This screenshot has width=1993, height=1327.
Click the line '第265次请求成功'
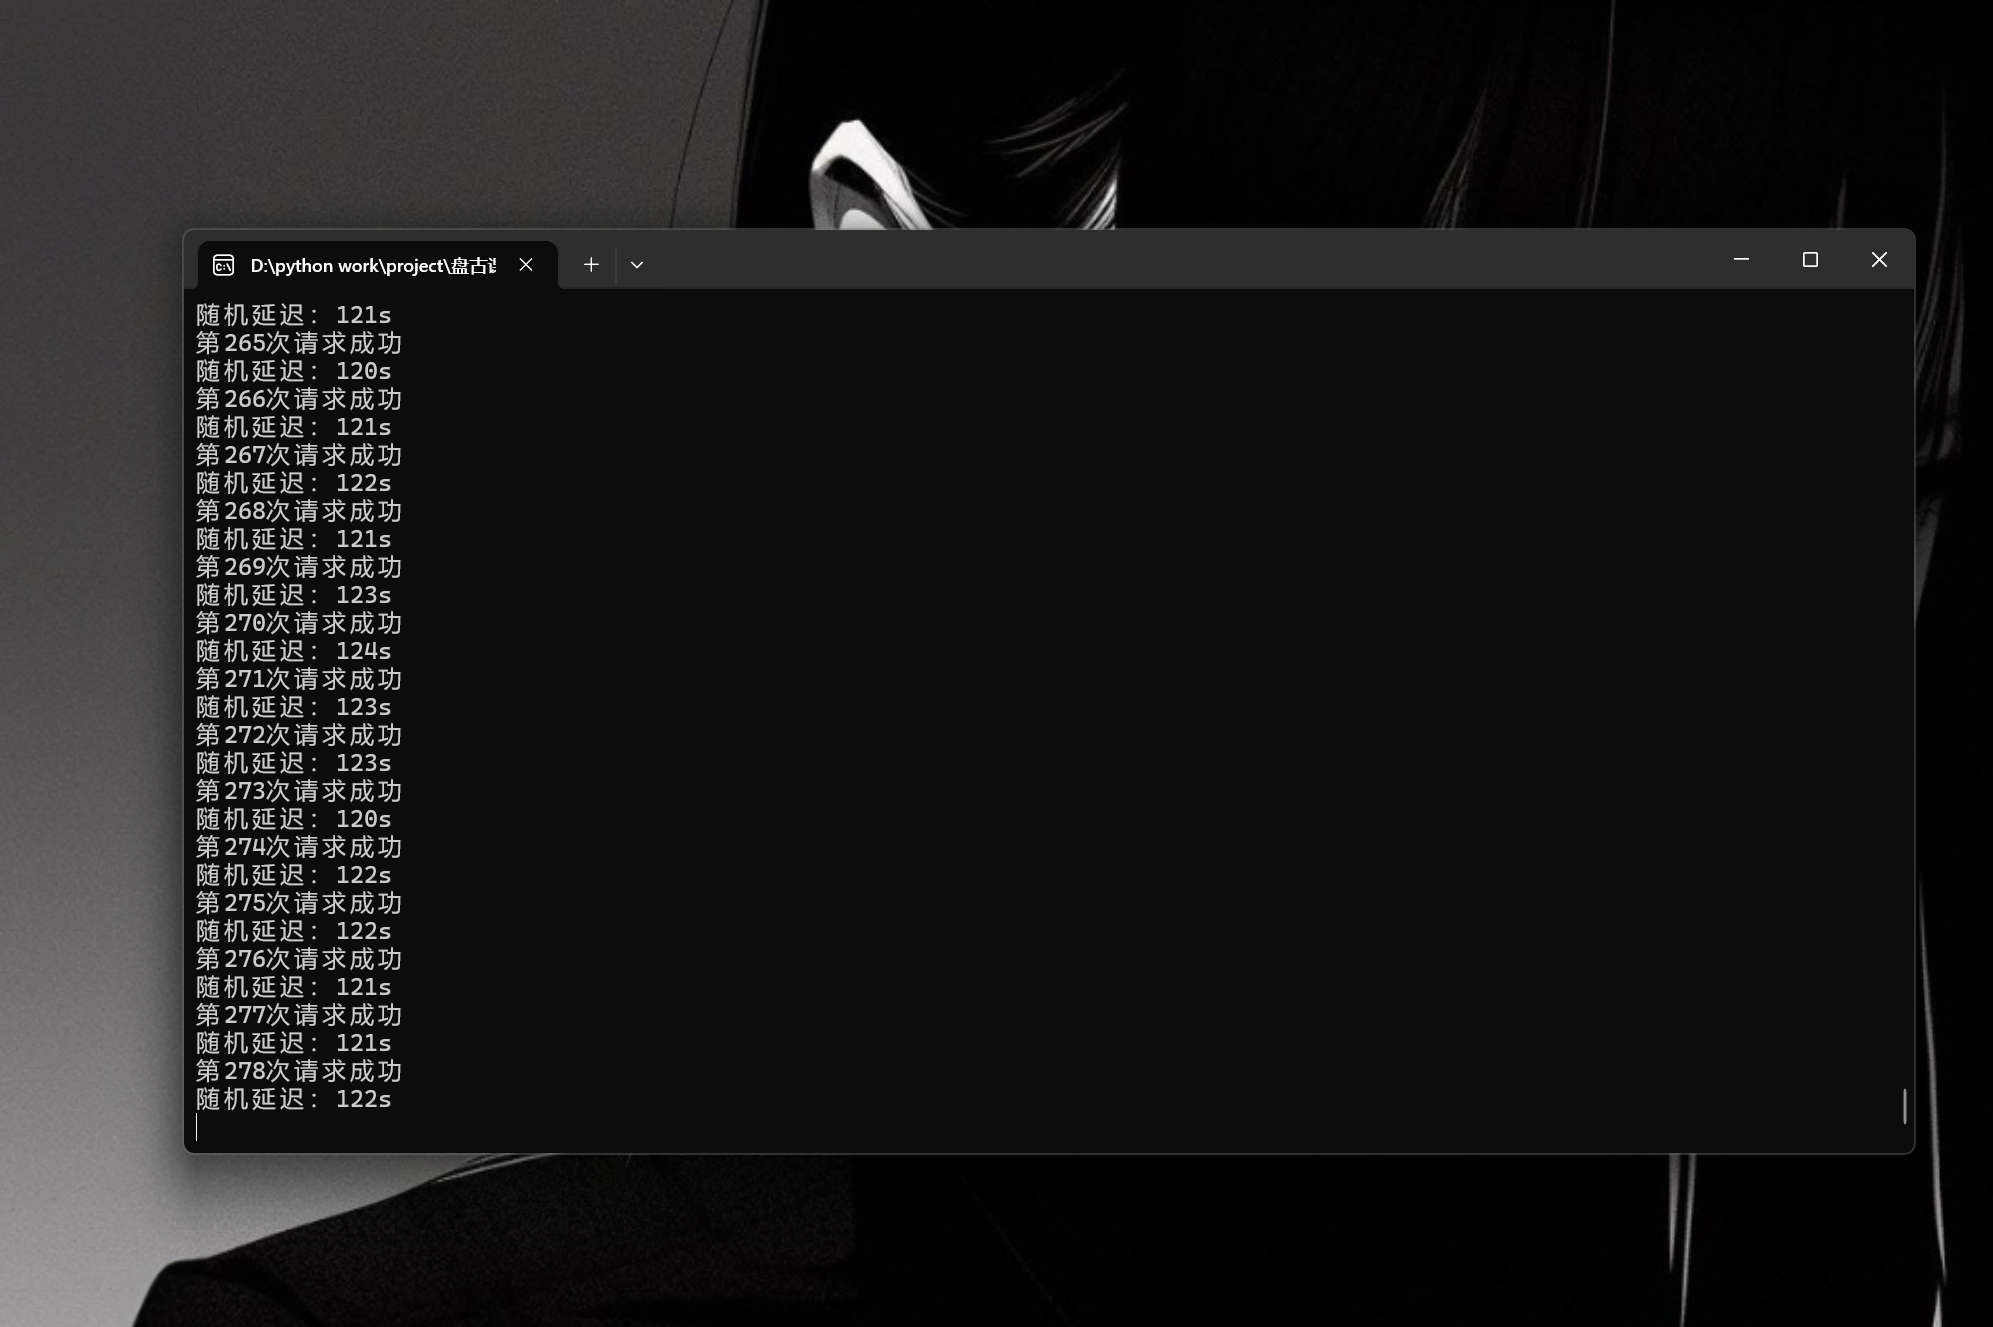(298, 344)
